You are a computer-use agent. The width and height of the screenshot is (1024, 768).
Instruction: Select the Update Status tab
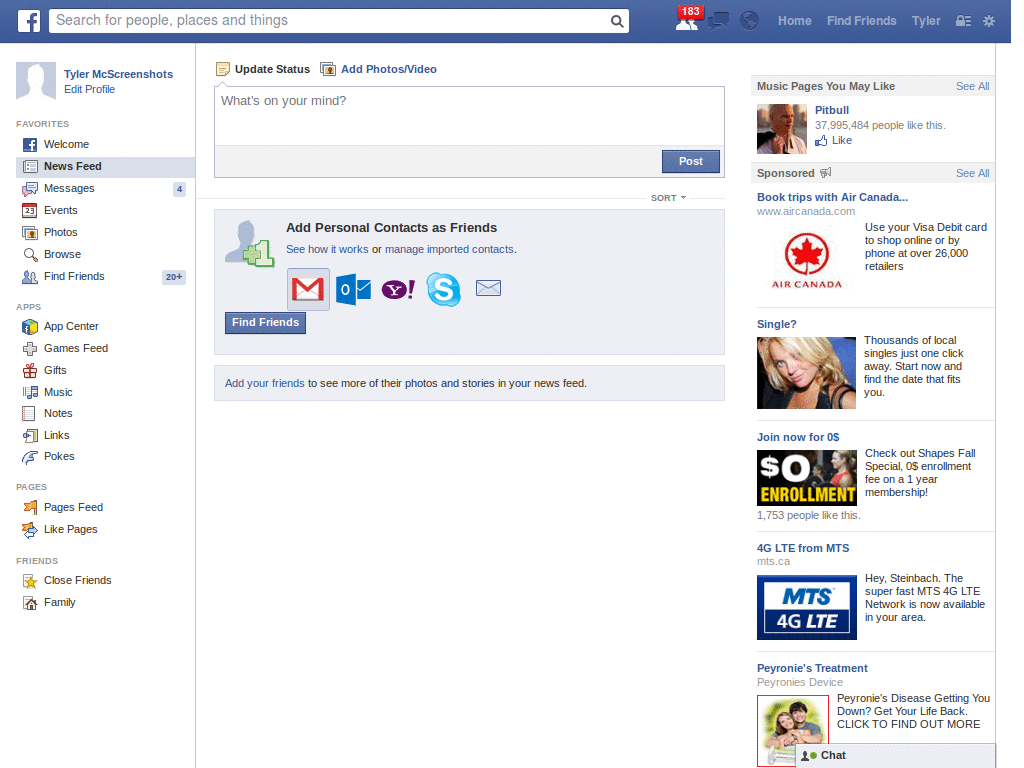[263, 69]
